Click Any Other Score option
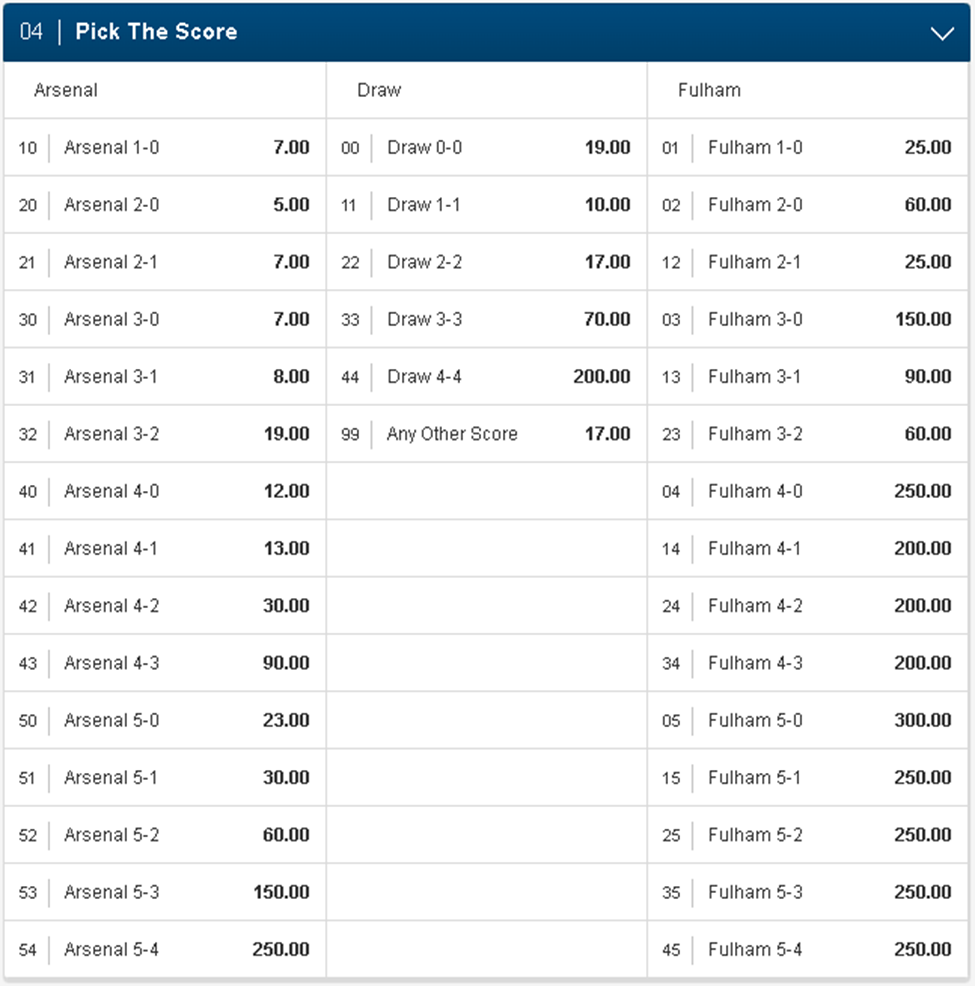This screenshot has height=986, width=975. pos(487,433)
